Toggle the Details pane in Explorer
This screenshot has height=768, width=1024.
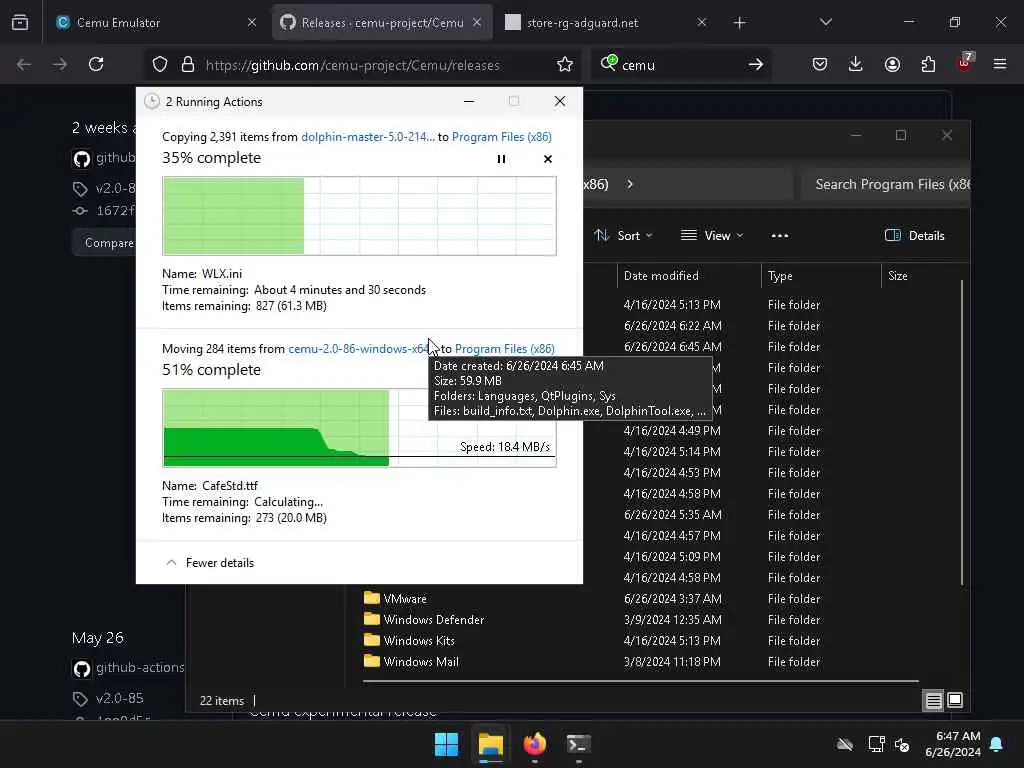914,236
